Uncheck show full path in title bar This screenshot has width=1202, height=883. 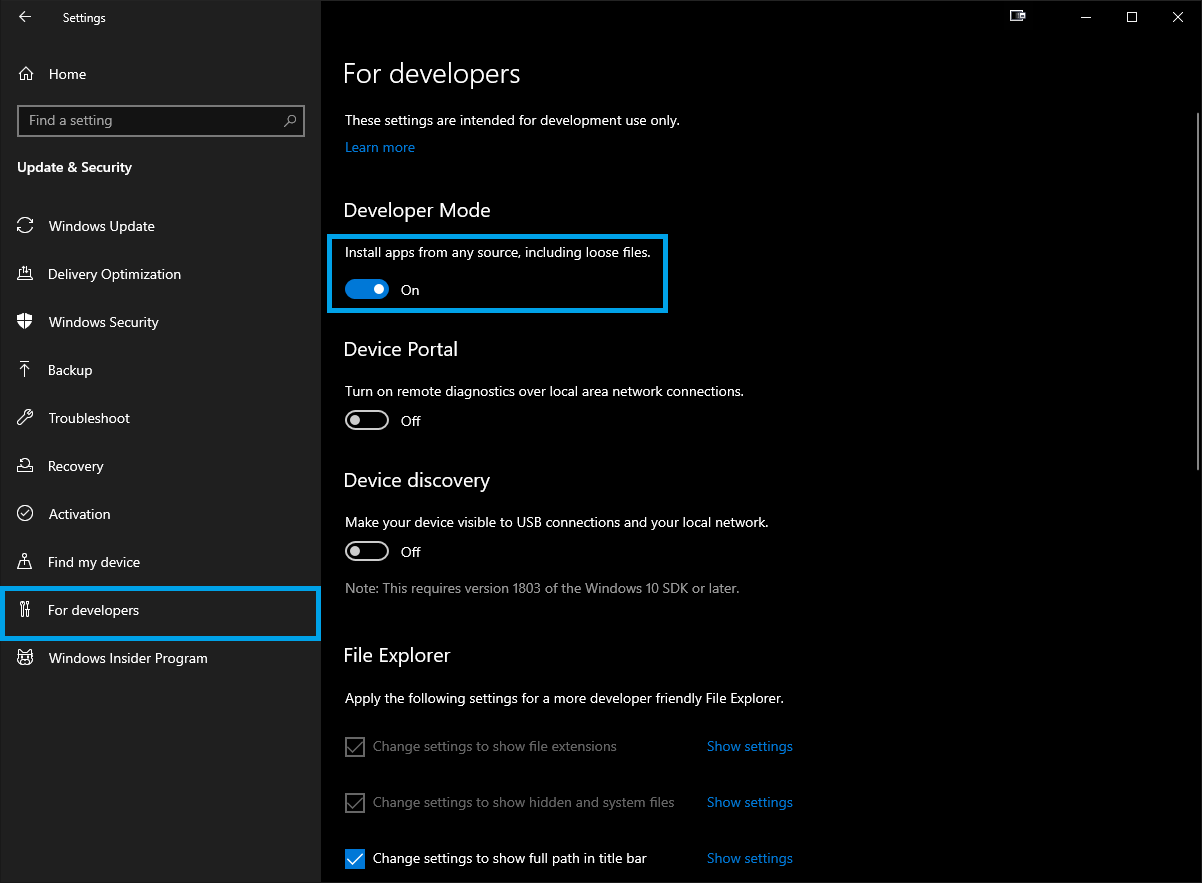(x=355, y=858)
